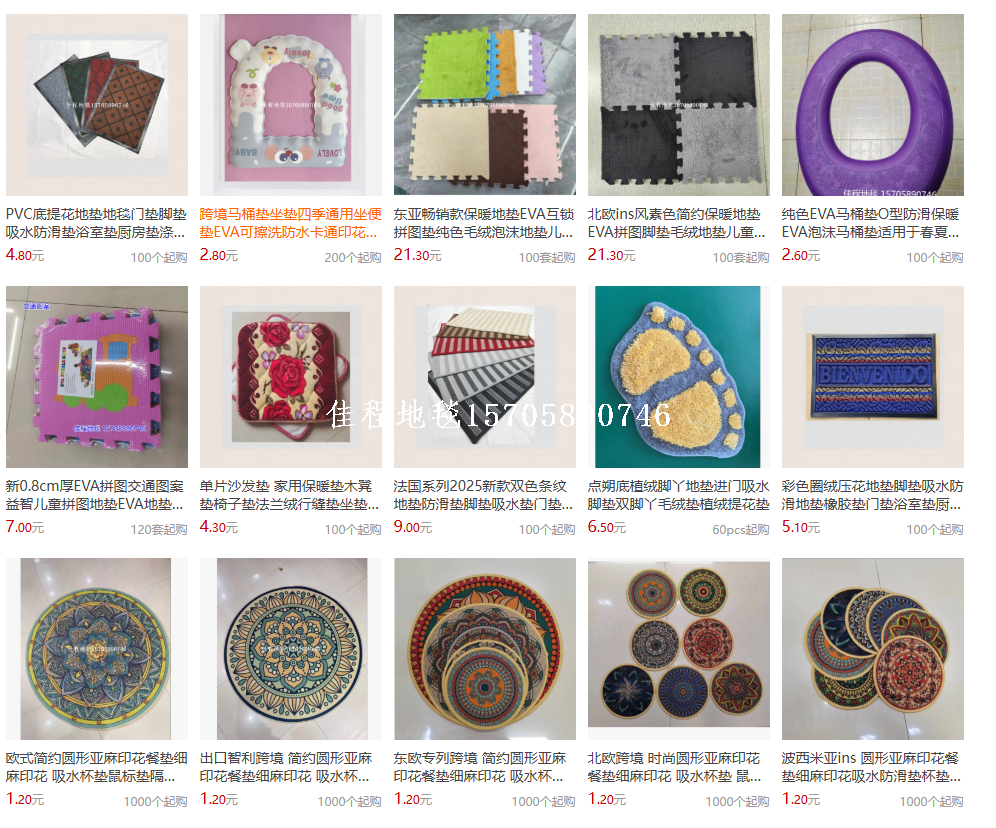This screenshot has width=996, height=828.
Task: Open 东亚畅销款保暖地垫EVA互锁 title link
Action: [x=484, y=224]
